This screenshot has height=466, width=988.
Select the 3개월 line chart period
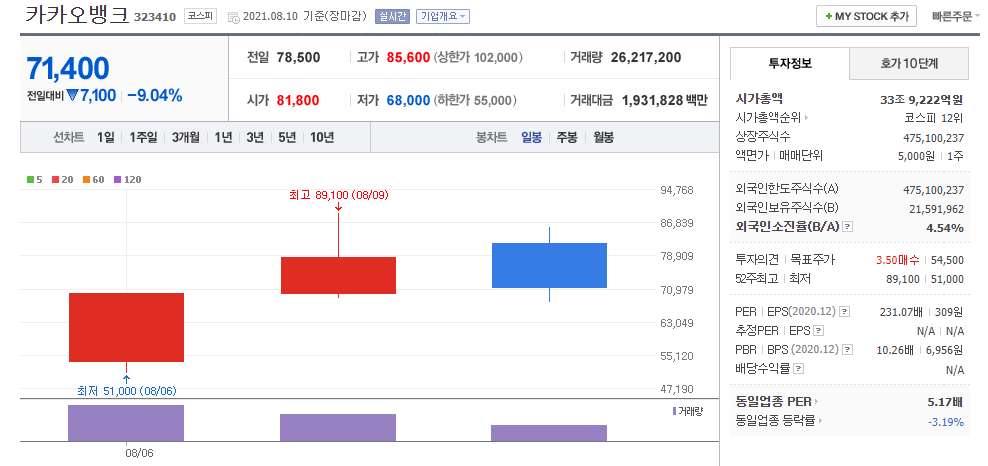point(185,137)
